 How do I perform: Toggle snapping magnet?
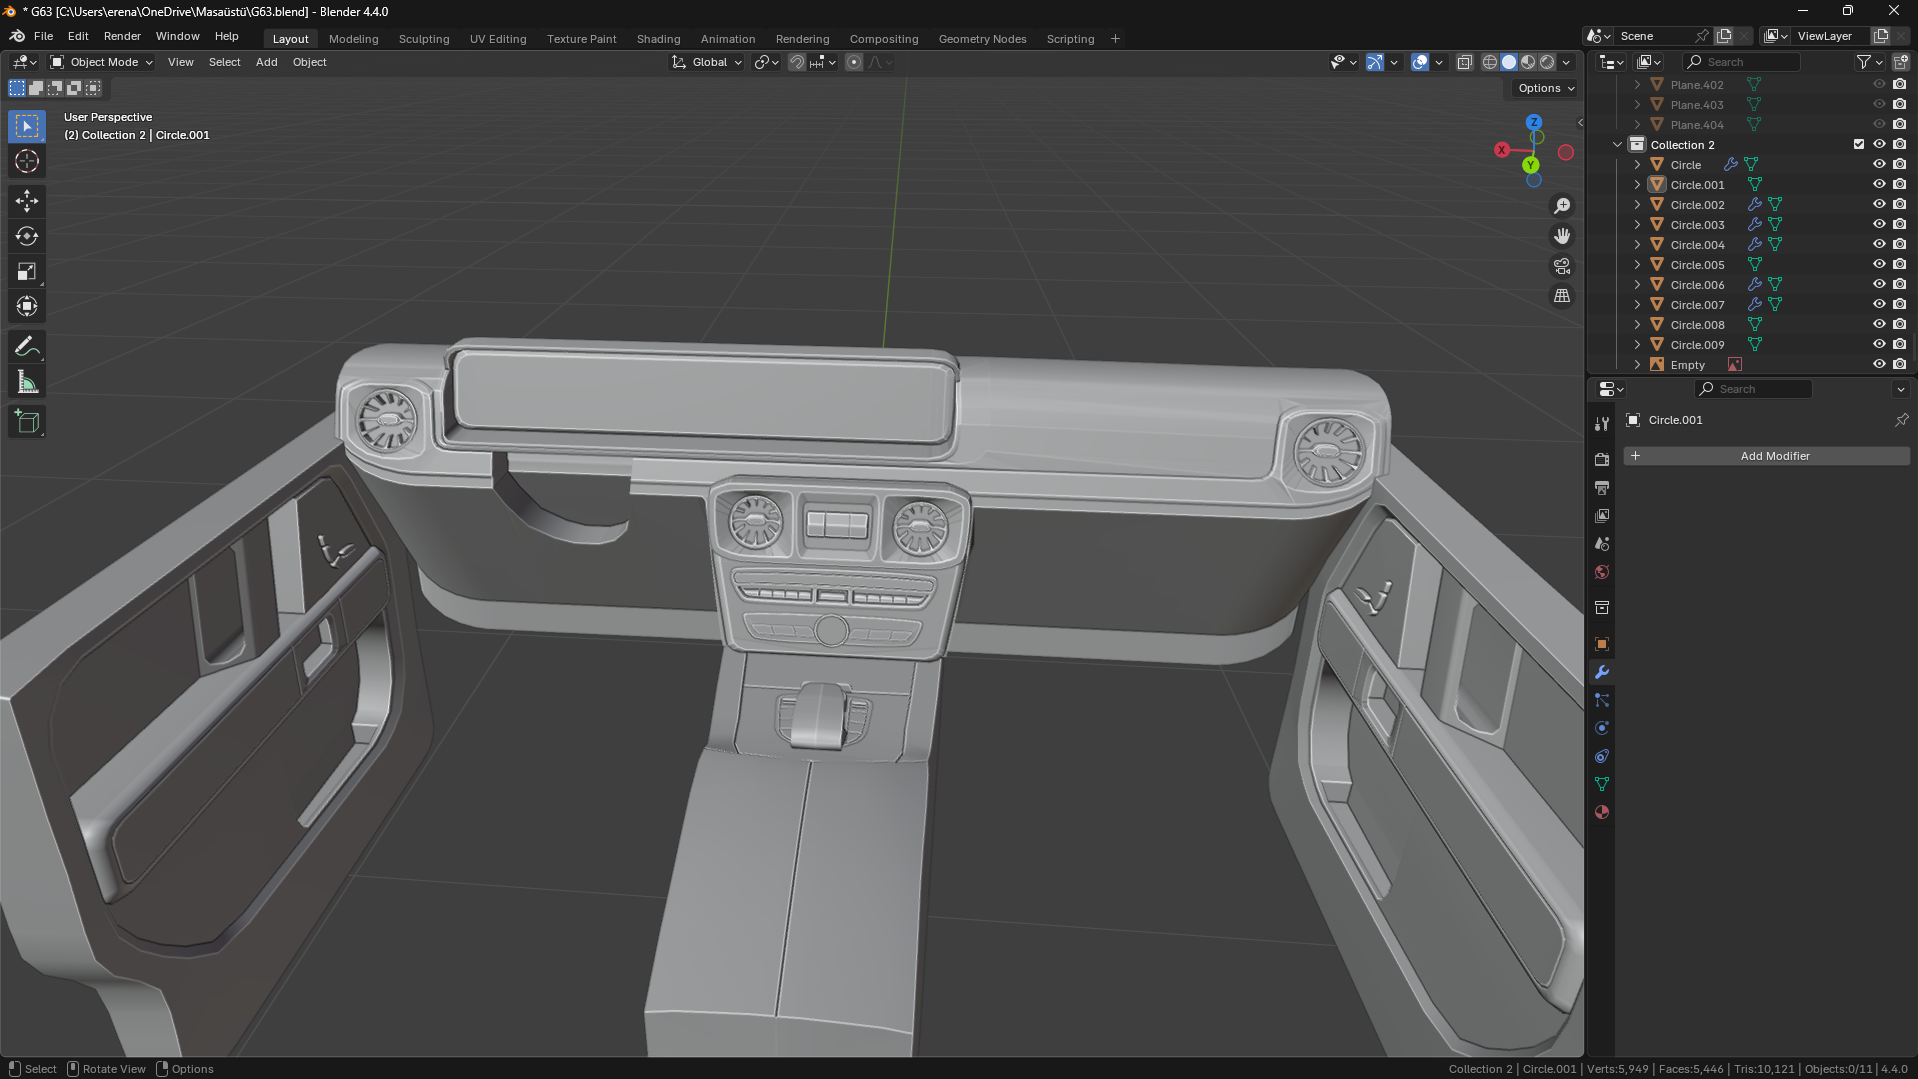[x=796, y=62]
